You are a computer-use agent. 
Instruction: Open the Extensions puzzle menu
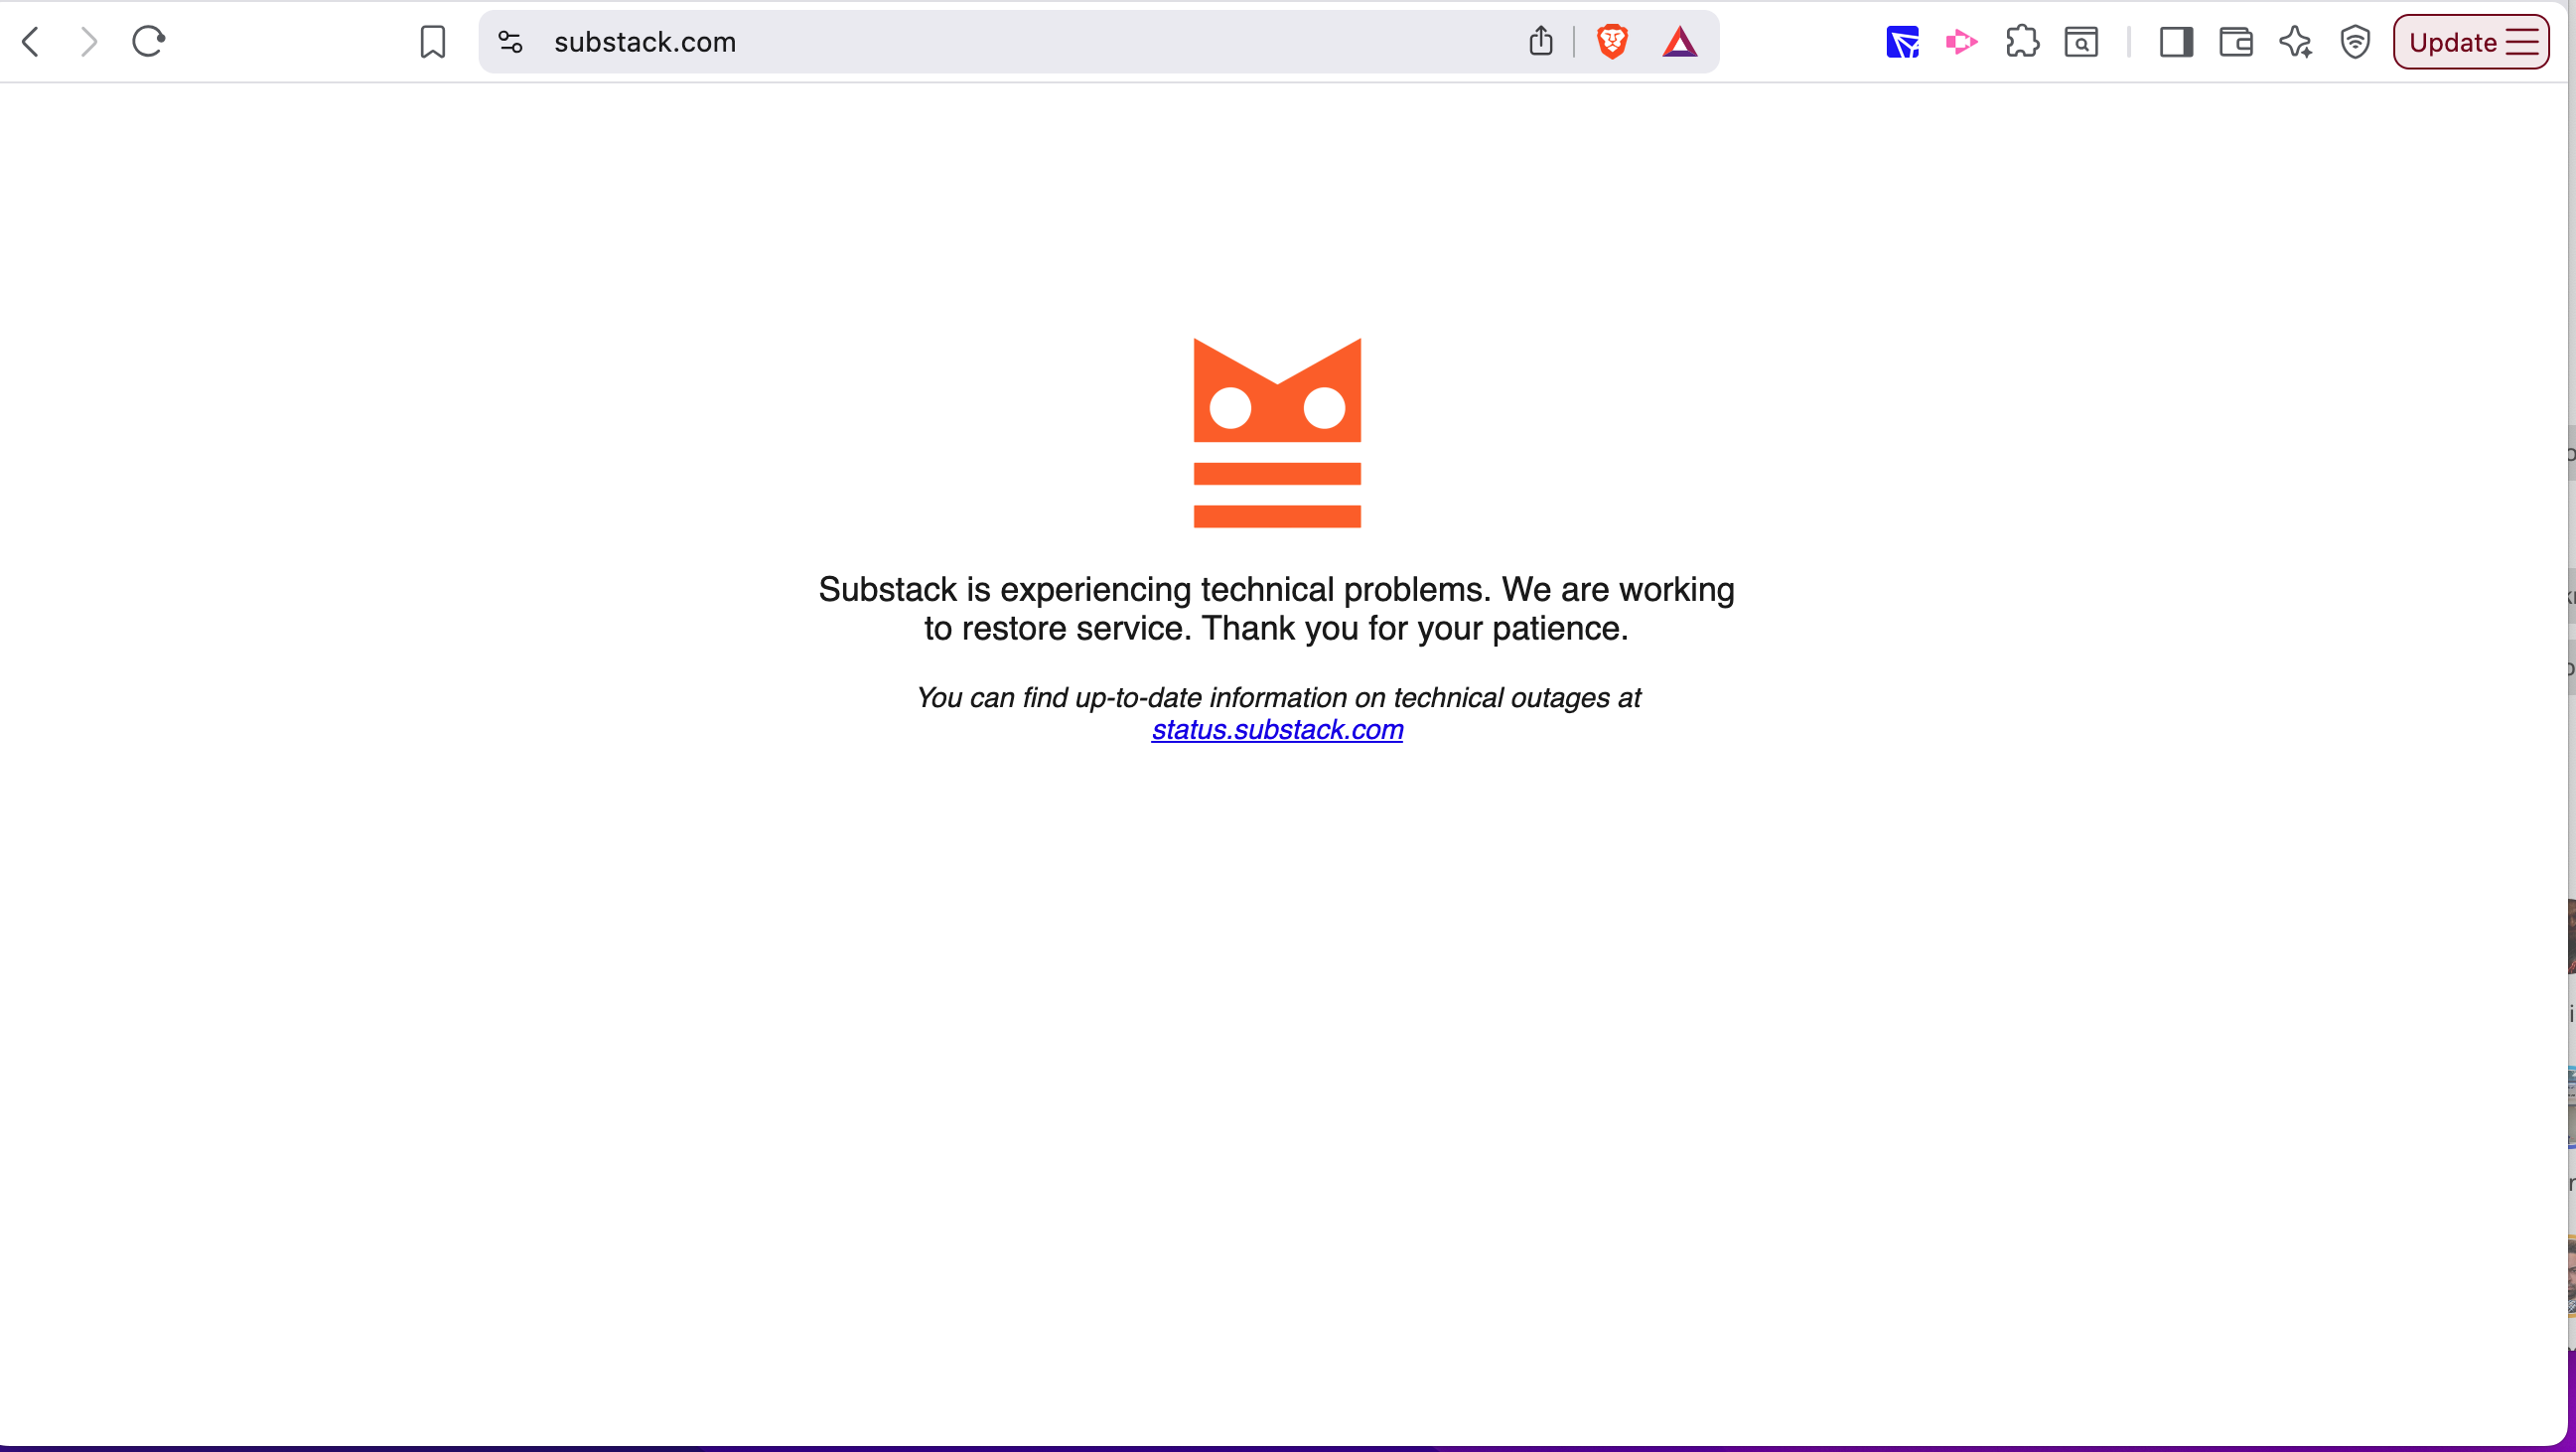(2022, 42)
